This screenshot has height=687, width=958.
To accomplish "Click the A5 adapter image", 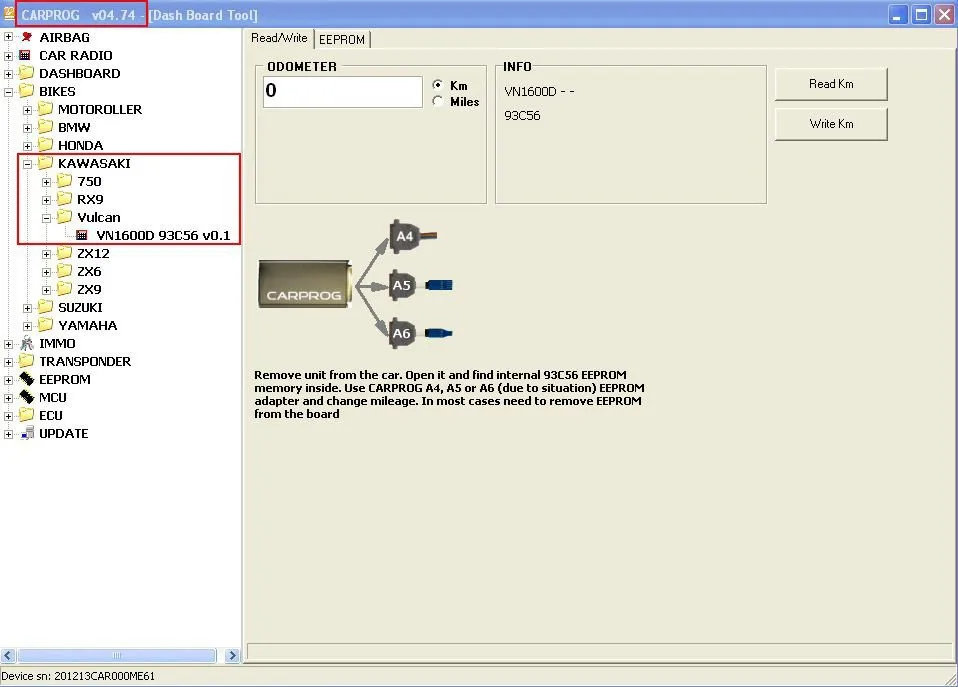I will (x=420, y=285).
